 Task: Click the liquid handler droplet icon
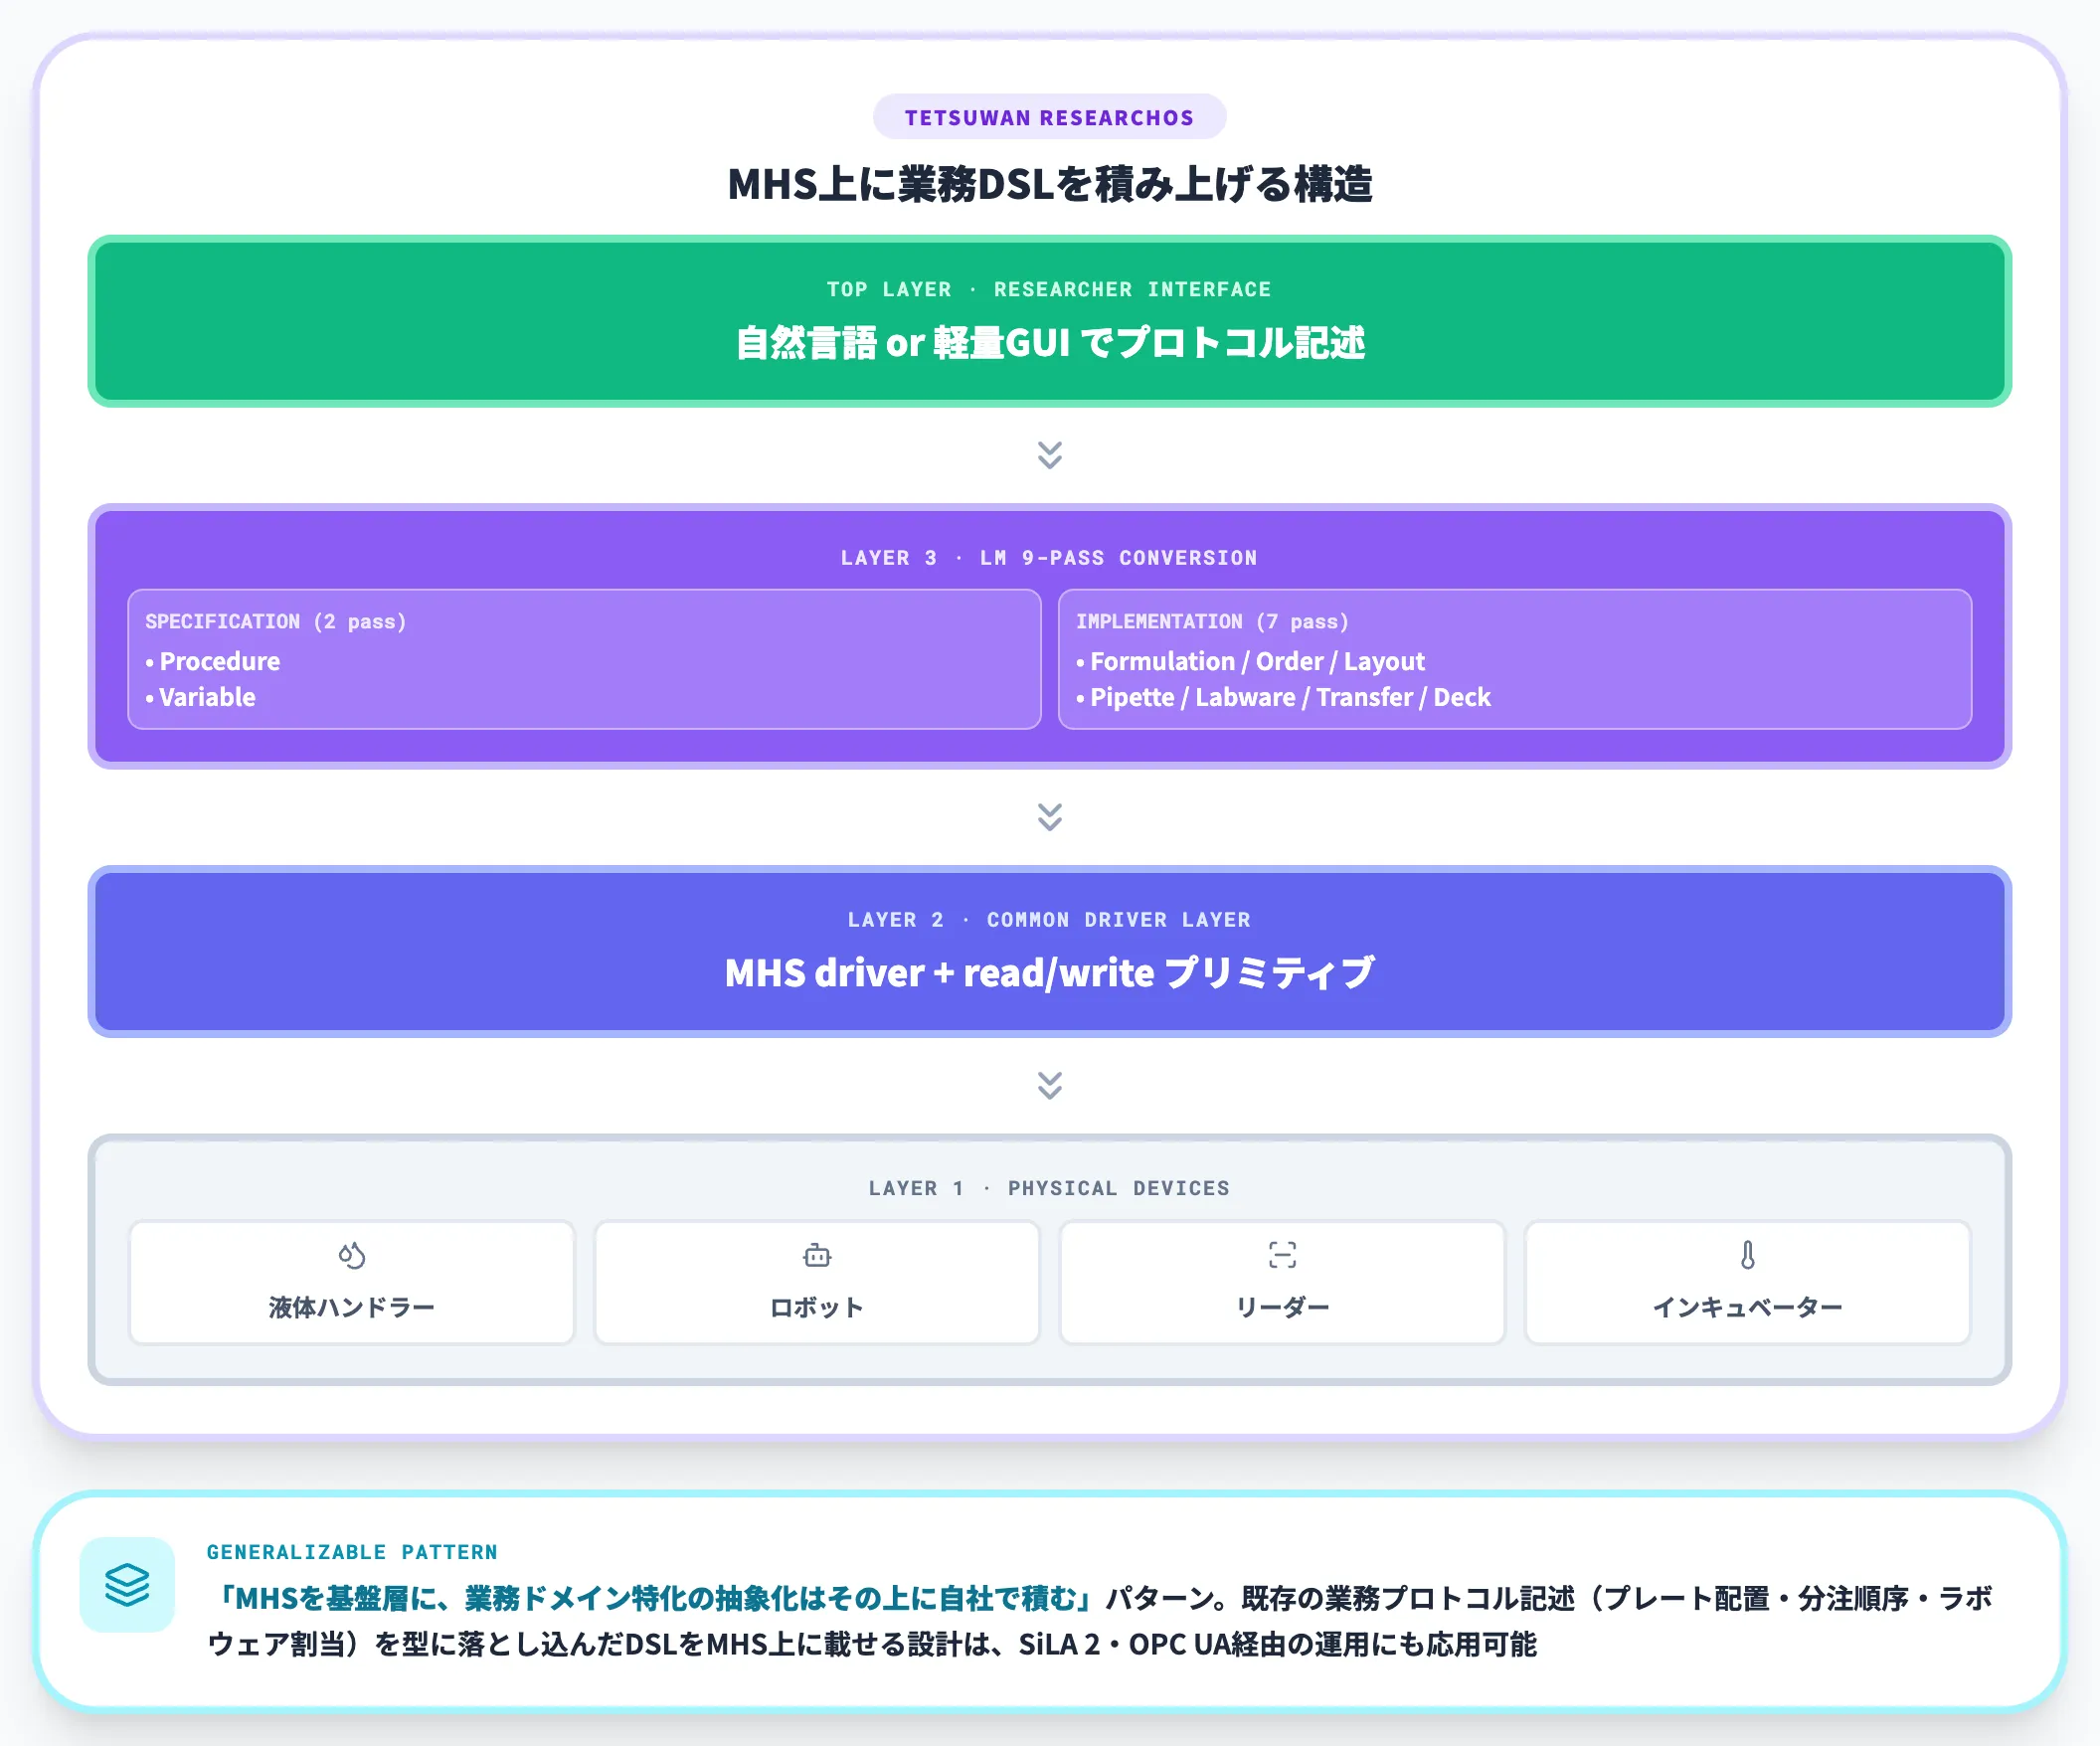[352, 1255]
